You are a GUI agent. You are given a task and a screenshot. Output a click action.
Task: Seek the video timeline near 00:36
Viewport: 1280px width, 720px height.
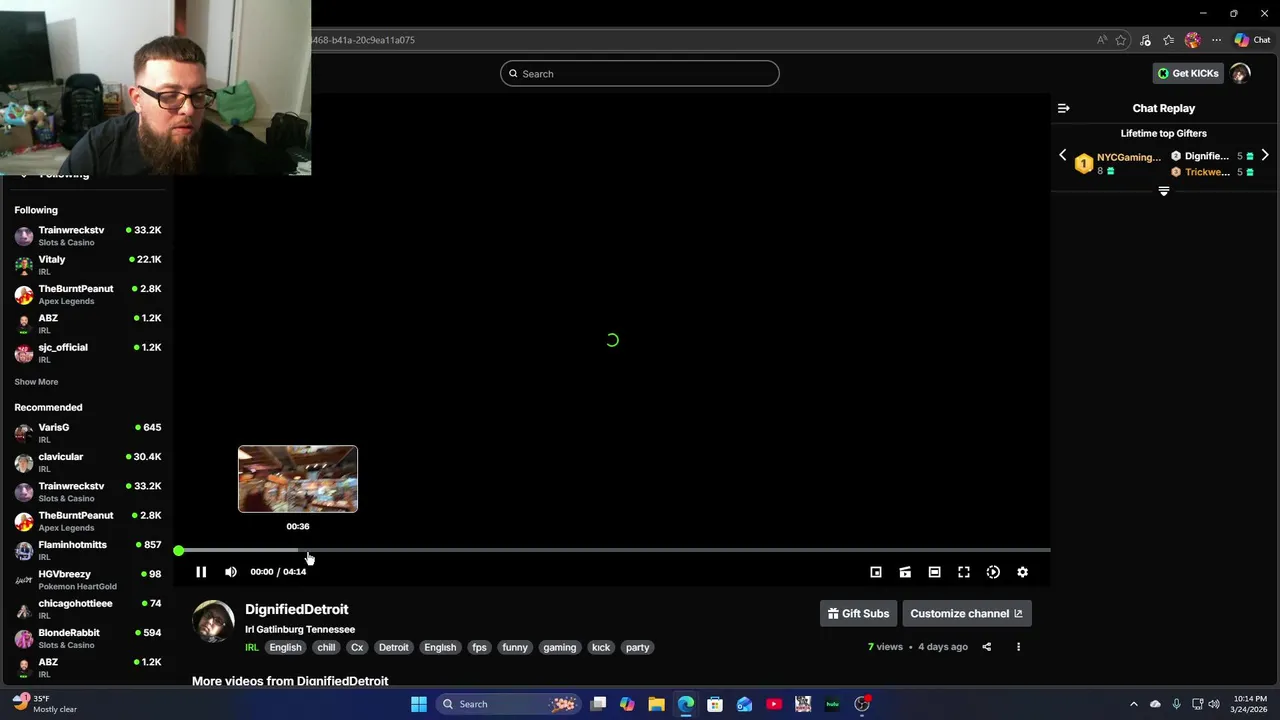pyautogui.click(x=299, y=550)
